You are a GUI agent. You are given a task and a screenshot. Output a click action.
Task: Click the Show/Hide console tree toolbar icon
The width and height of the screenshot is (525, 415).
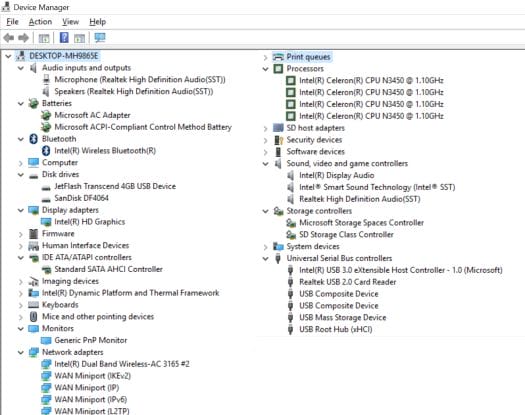click(44, 38)
